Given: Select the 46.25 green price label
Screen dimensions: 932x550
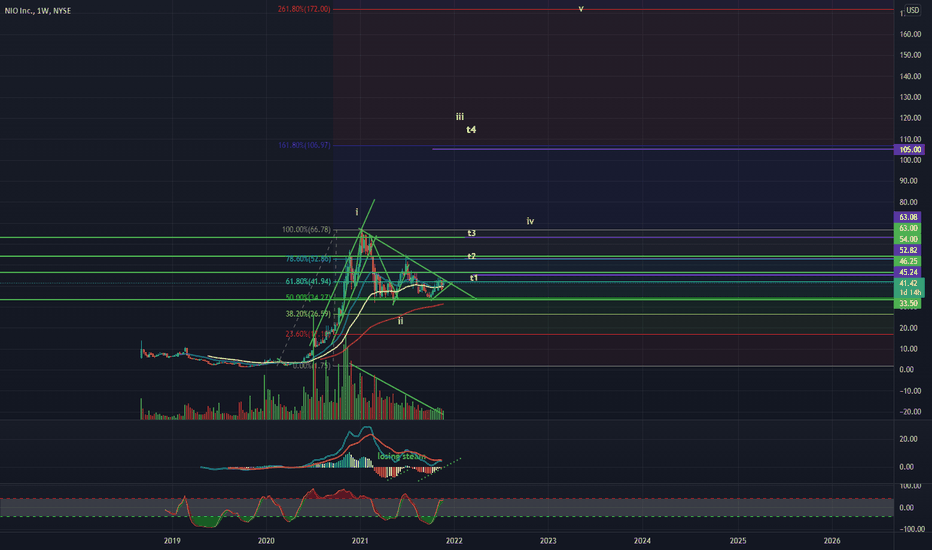Looking at the screenshot, I should click(x=908, y=261).
